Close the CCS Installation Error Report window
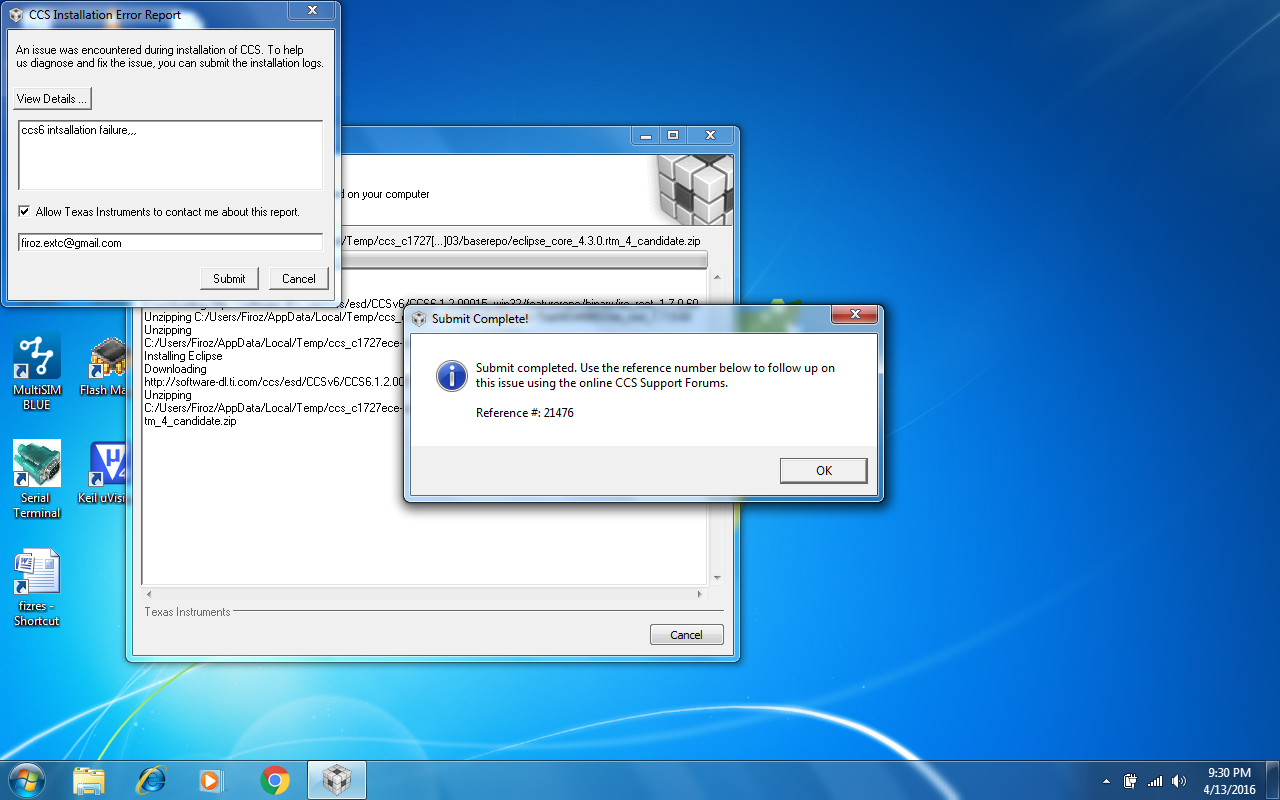 pos(310,10)
